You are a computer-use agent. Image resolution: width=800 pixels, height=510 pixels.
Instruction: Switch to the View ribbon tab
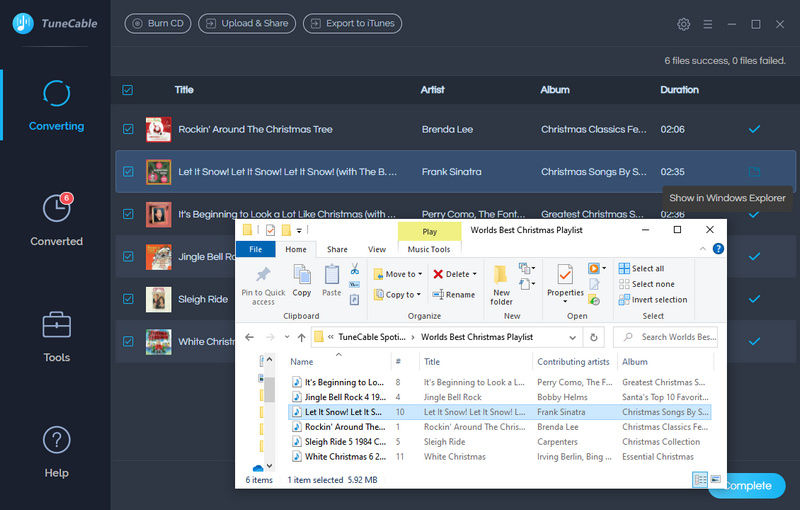click(377, 249)
